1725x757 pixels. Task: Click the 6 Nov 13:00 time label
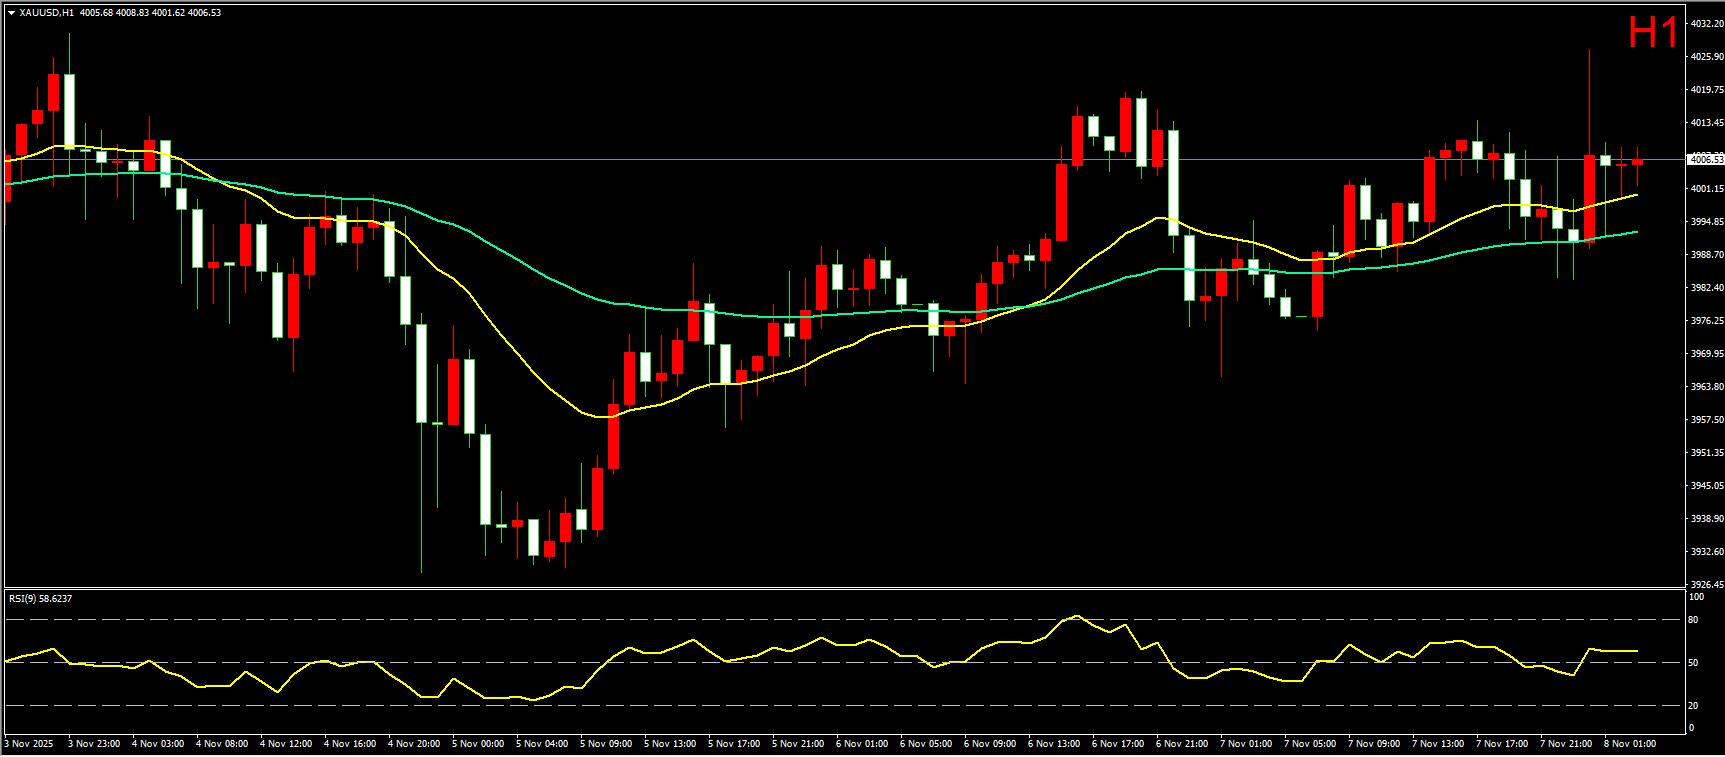pos(1054,744)
